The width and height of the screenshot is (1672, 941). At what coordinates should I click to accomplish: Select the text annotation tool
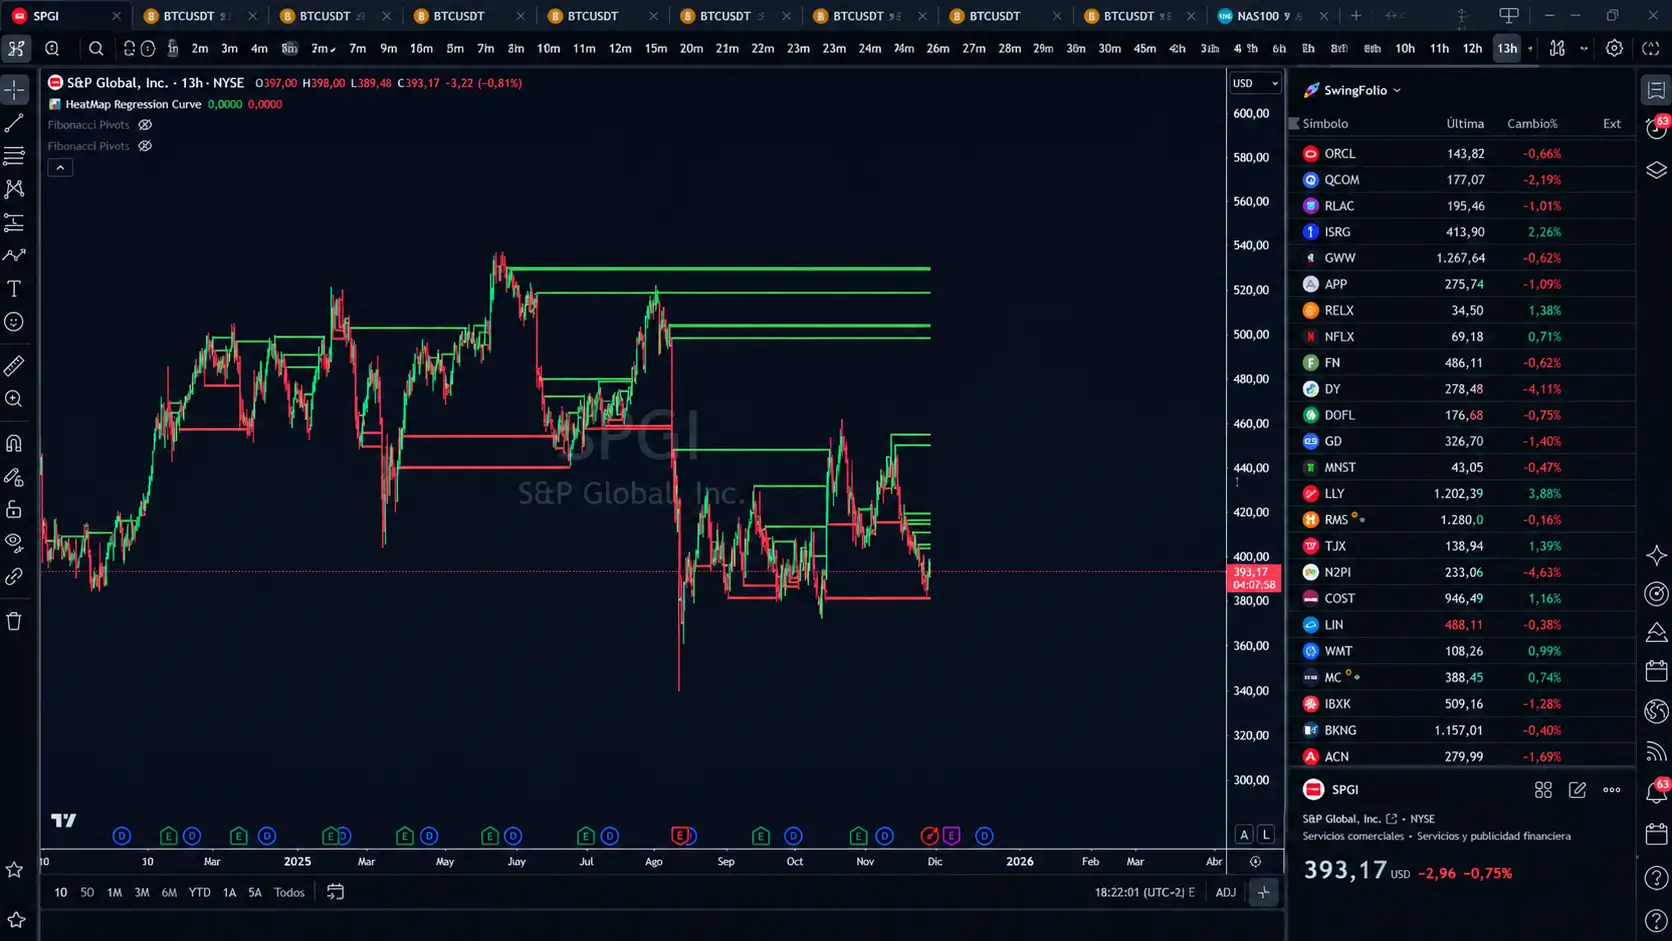pyautogui.click(x=14, y=289)
